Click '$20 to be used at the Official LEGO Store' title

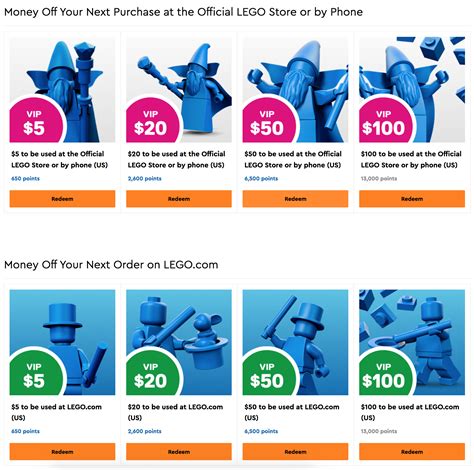176,159
